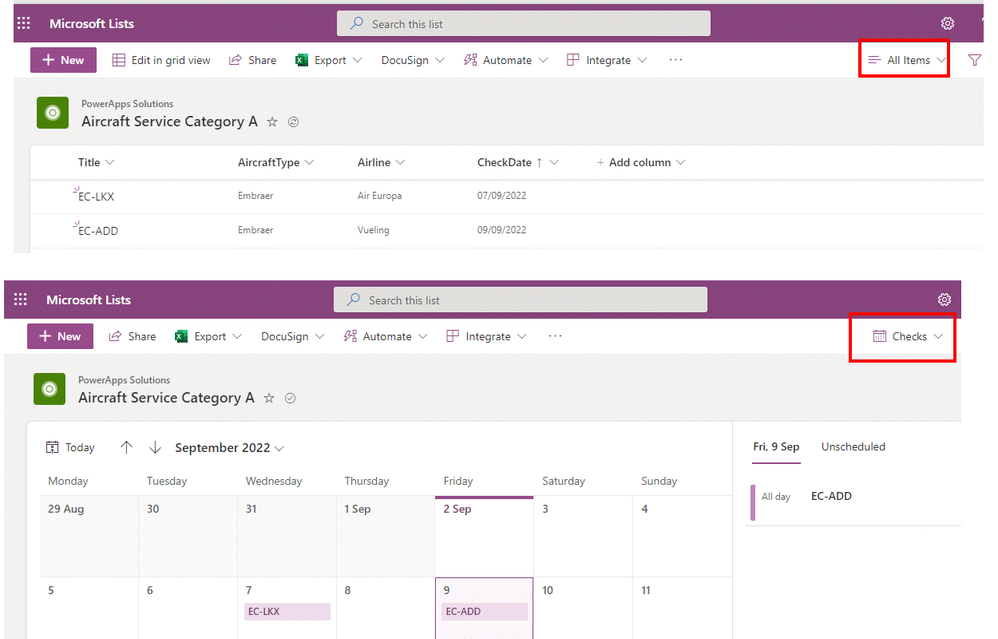Image resolution: width=998 pixels, height=639 pixels.
Task: Open DocuSign dropdown in top toolbar
Action: coord(413,60)
